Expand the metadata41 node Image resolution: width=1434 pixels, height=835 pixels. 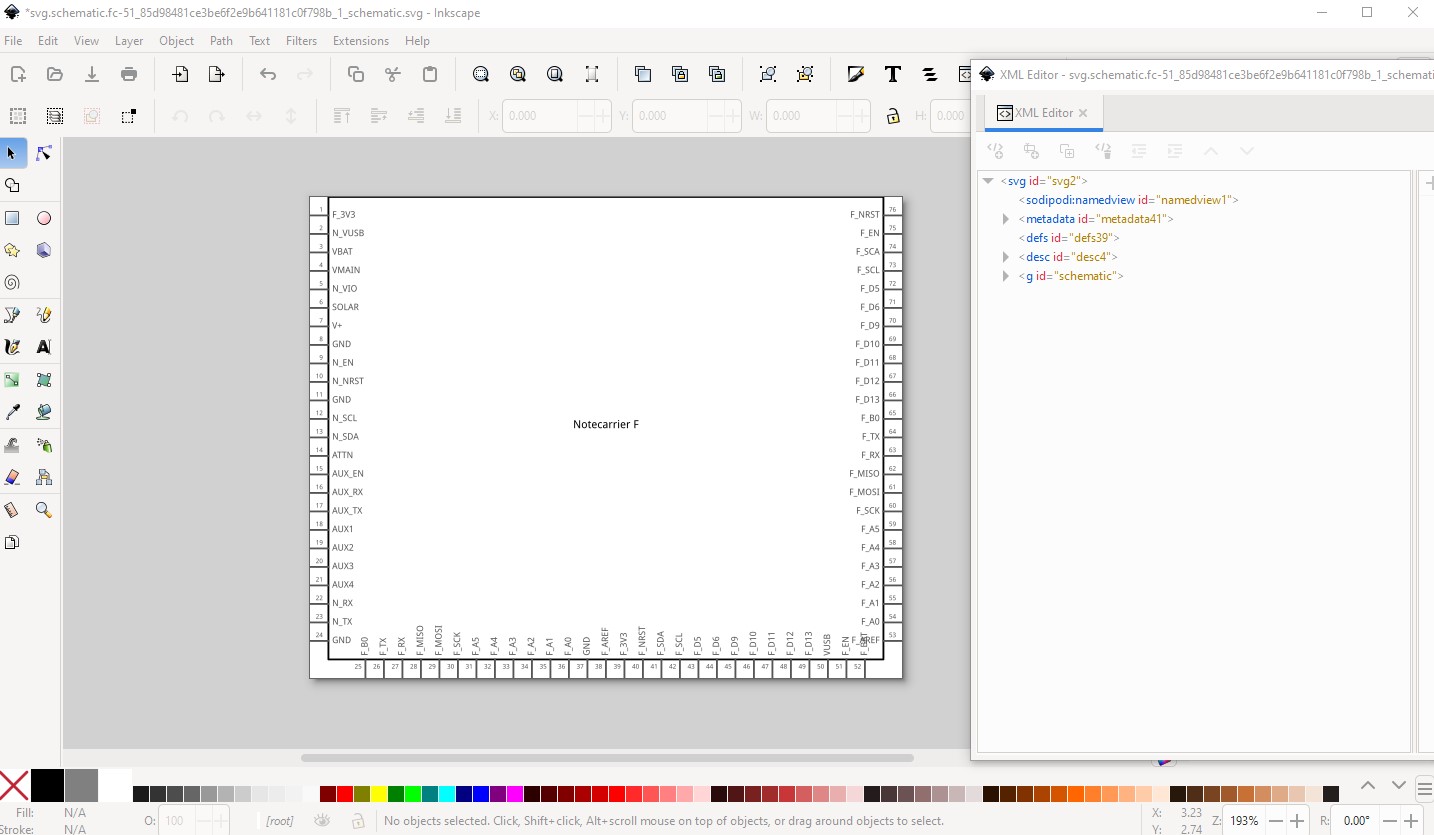coord(1006,219)
